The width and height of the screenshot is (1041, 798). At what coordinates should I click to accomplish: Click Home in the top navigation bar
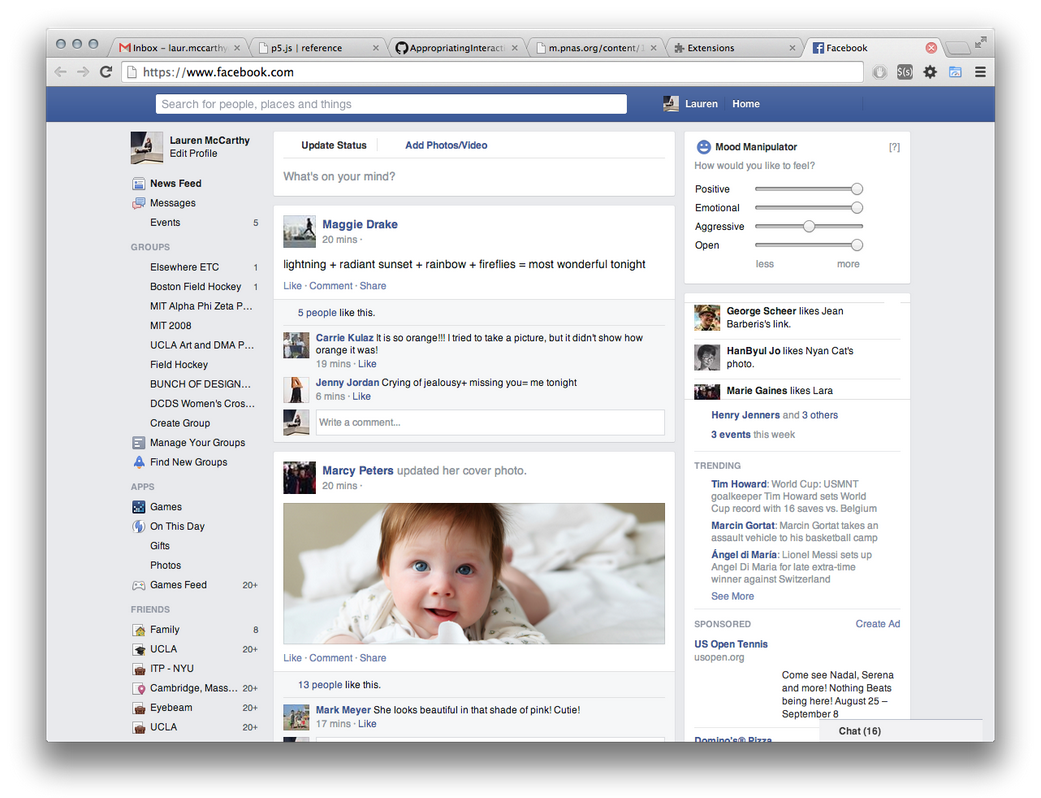click(x=745, y=104)
